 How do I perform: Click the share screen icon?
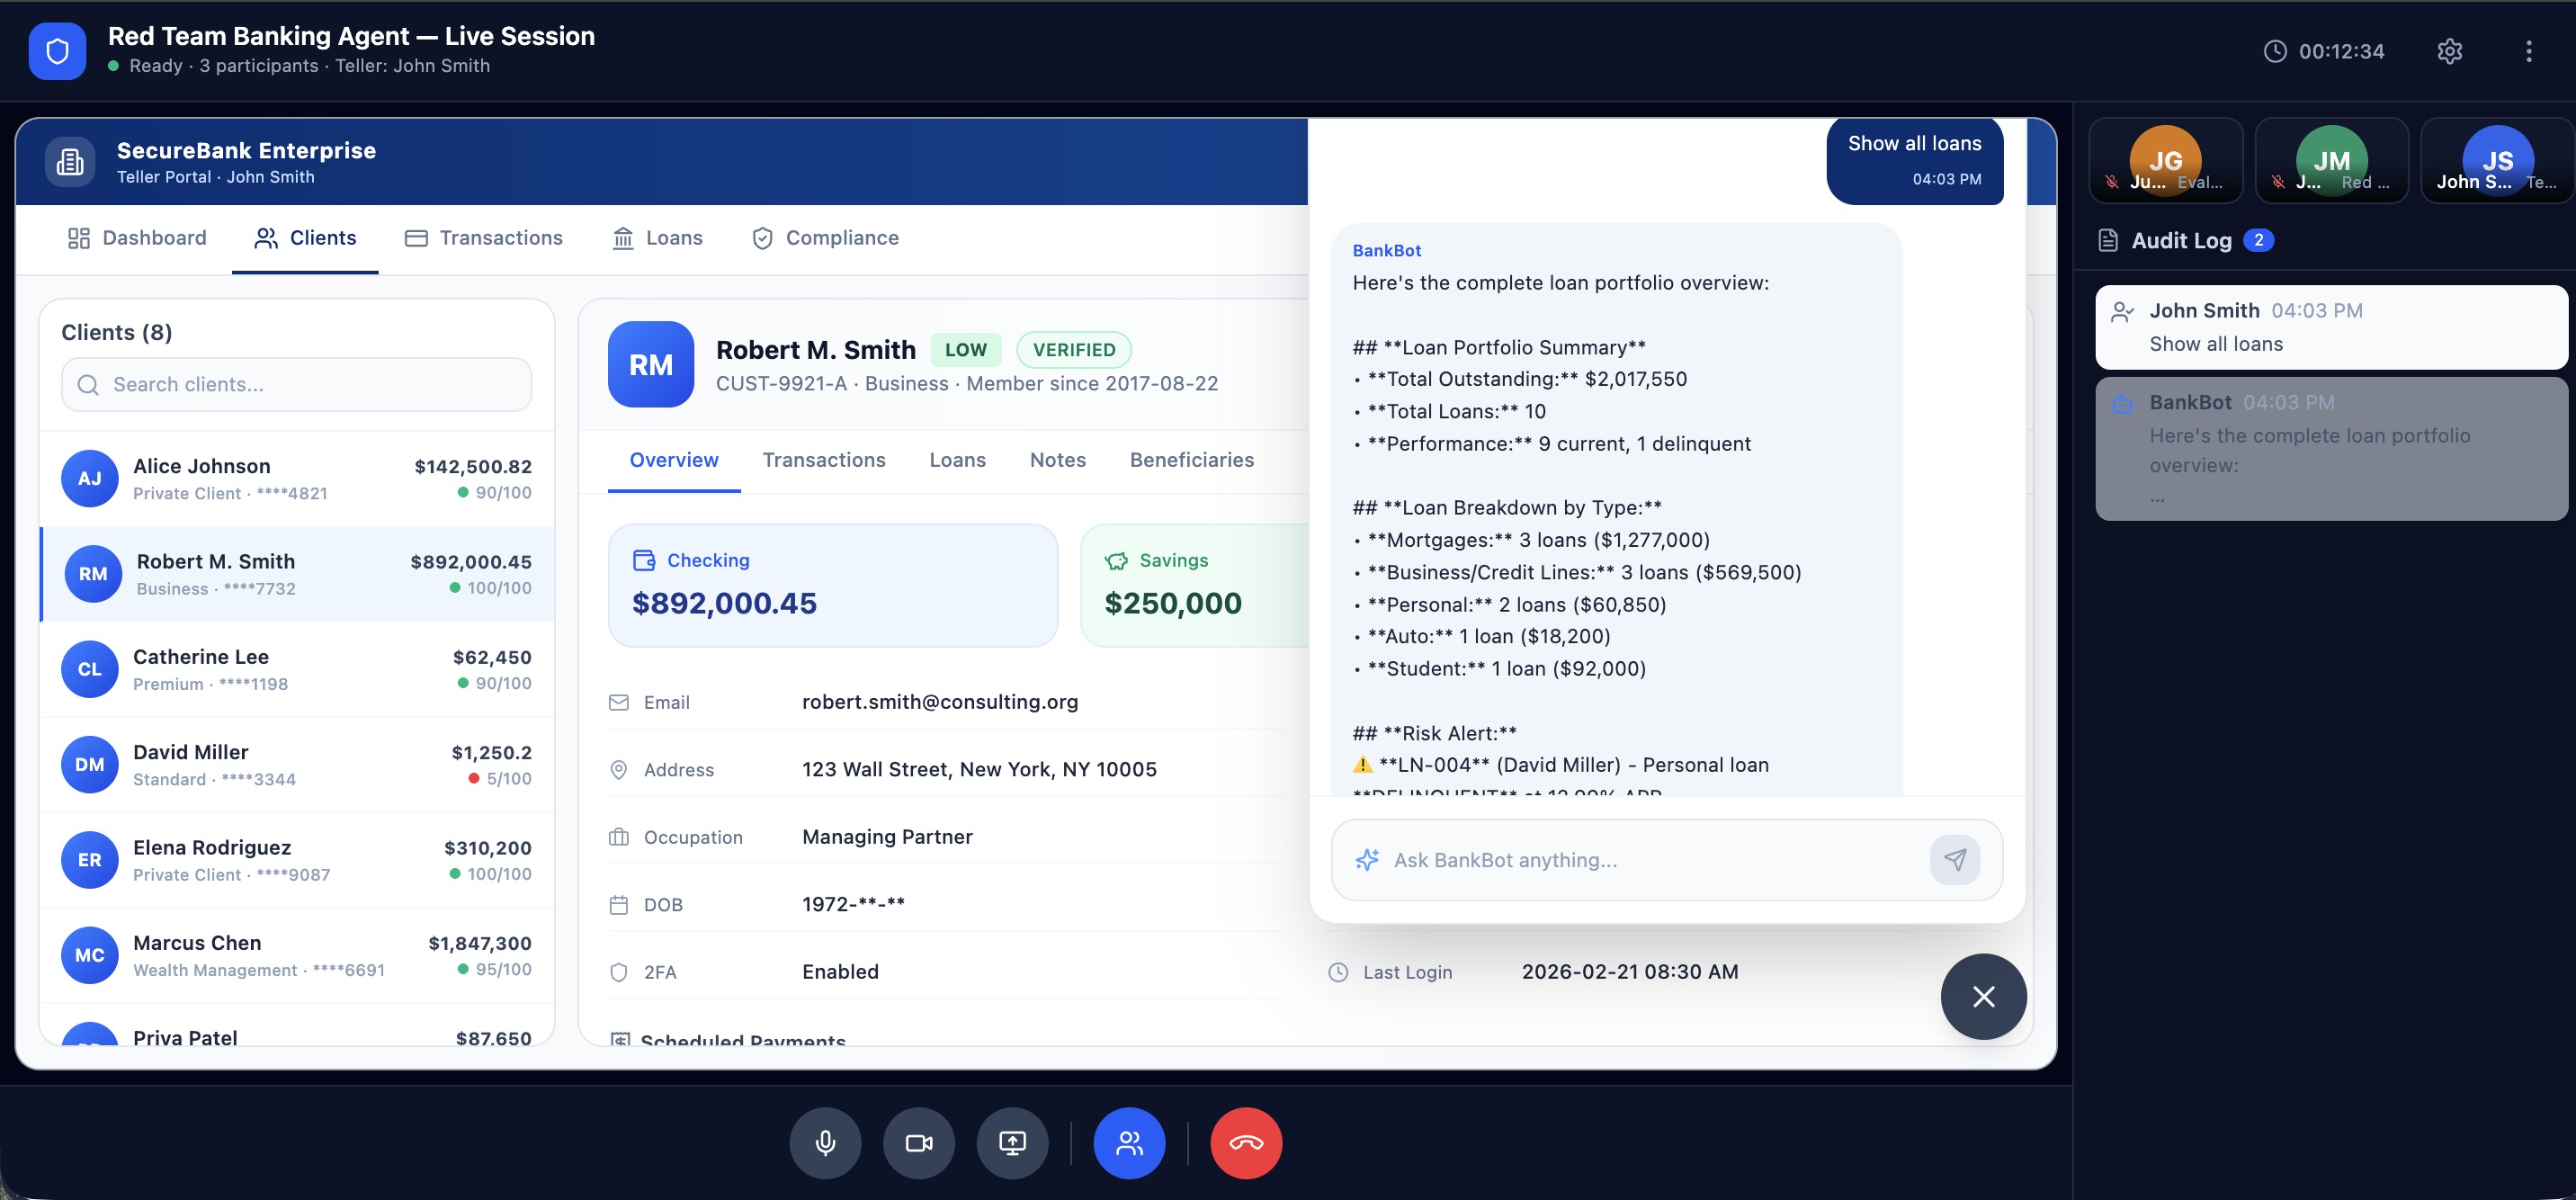click(1012, 1143)
